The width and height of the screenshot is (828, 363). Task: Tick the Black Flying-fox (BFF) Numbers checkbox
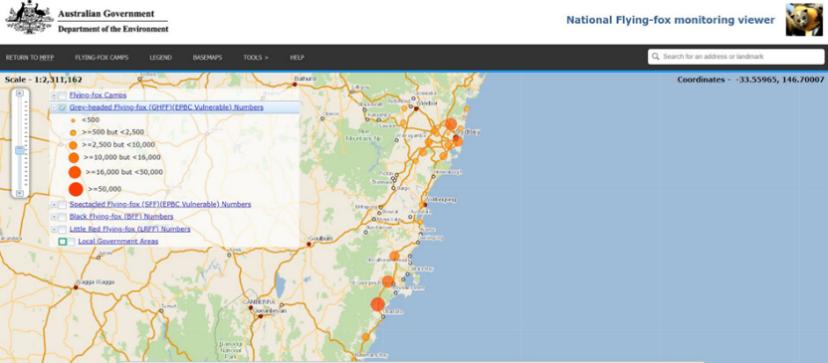(x=62, y=217)
